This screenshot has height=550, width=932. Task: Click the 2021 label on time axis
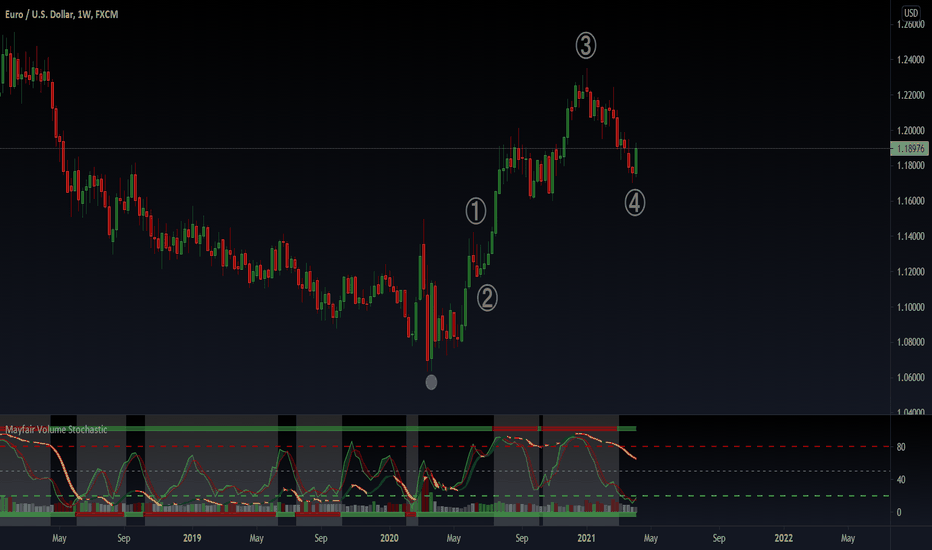point(586,538)
